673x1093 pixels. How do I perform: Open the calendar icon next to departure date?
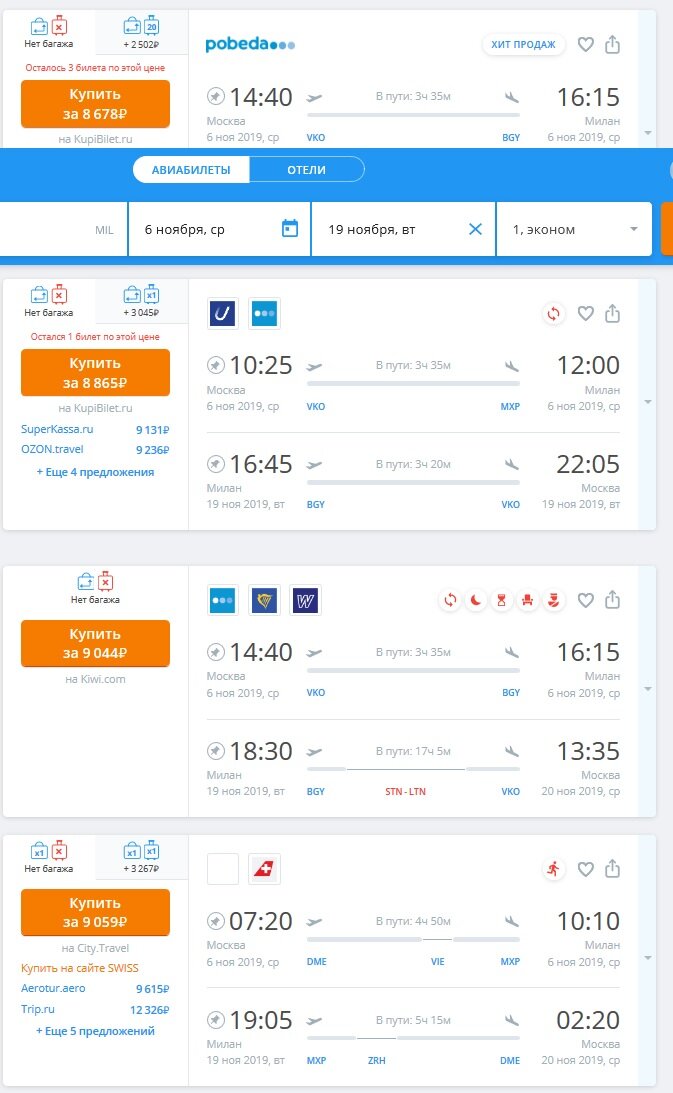tap(288, 228)
